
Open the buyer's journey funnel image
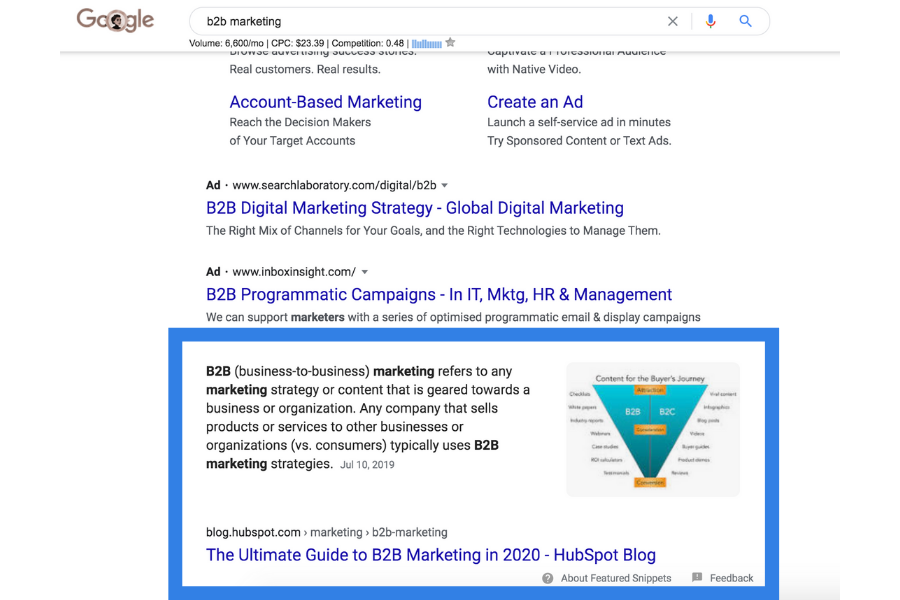tap(653, 429)
